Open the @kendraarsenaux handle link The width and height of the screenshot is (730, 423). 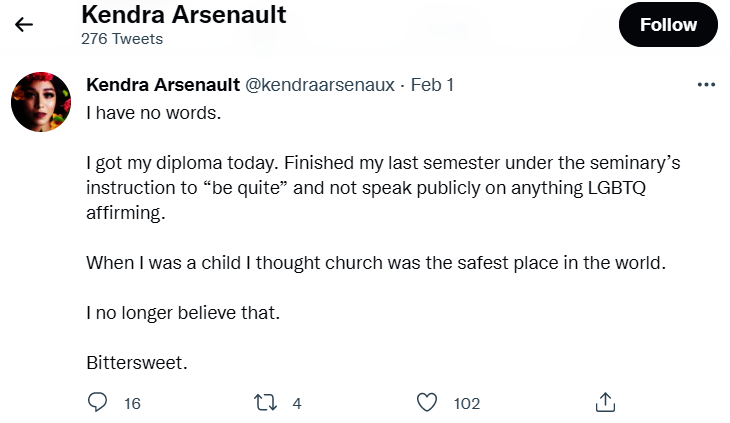(x=320, y=85)
